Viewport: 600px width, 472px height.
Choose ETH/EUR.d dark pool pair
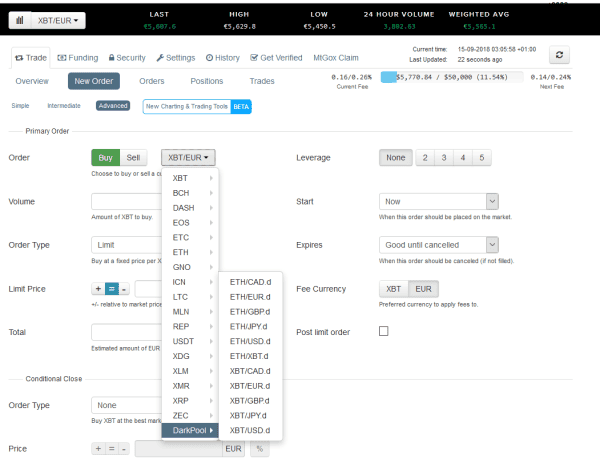pos(250,297)
